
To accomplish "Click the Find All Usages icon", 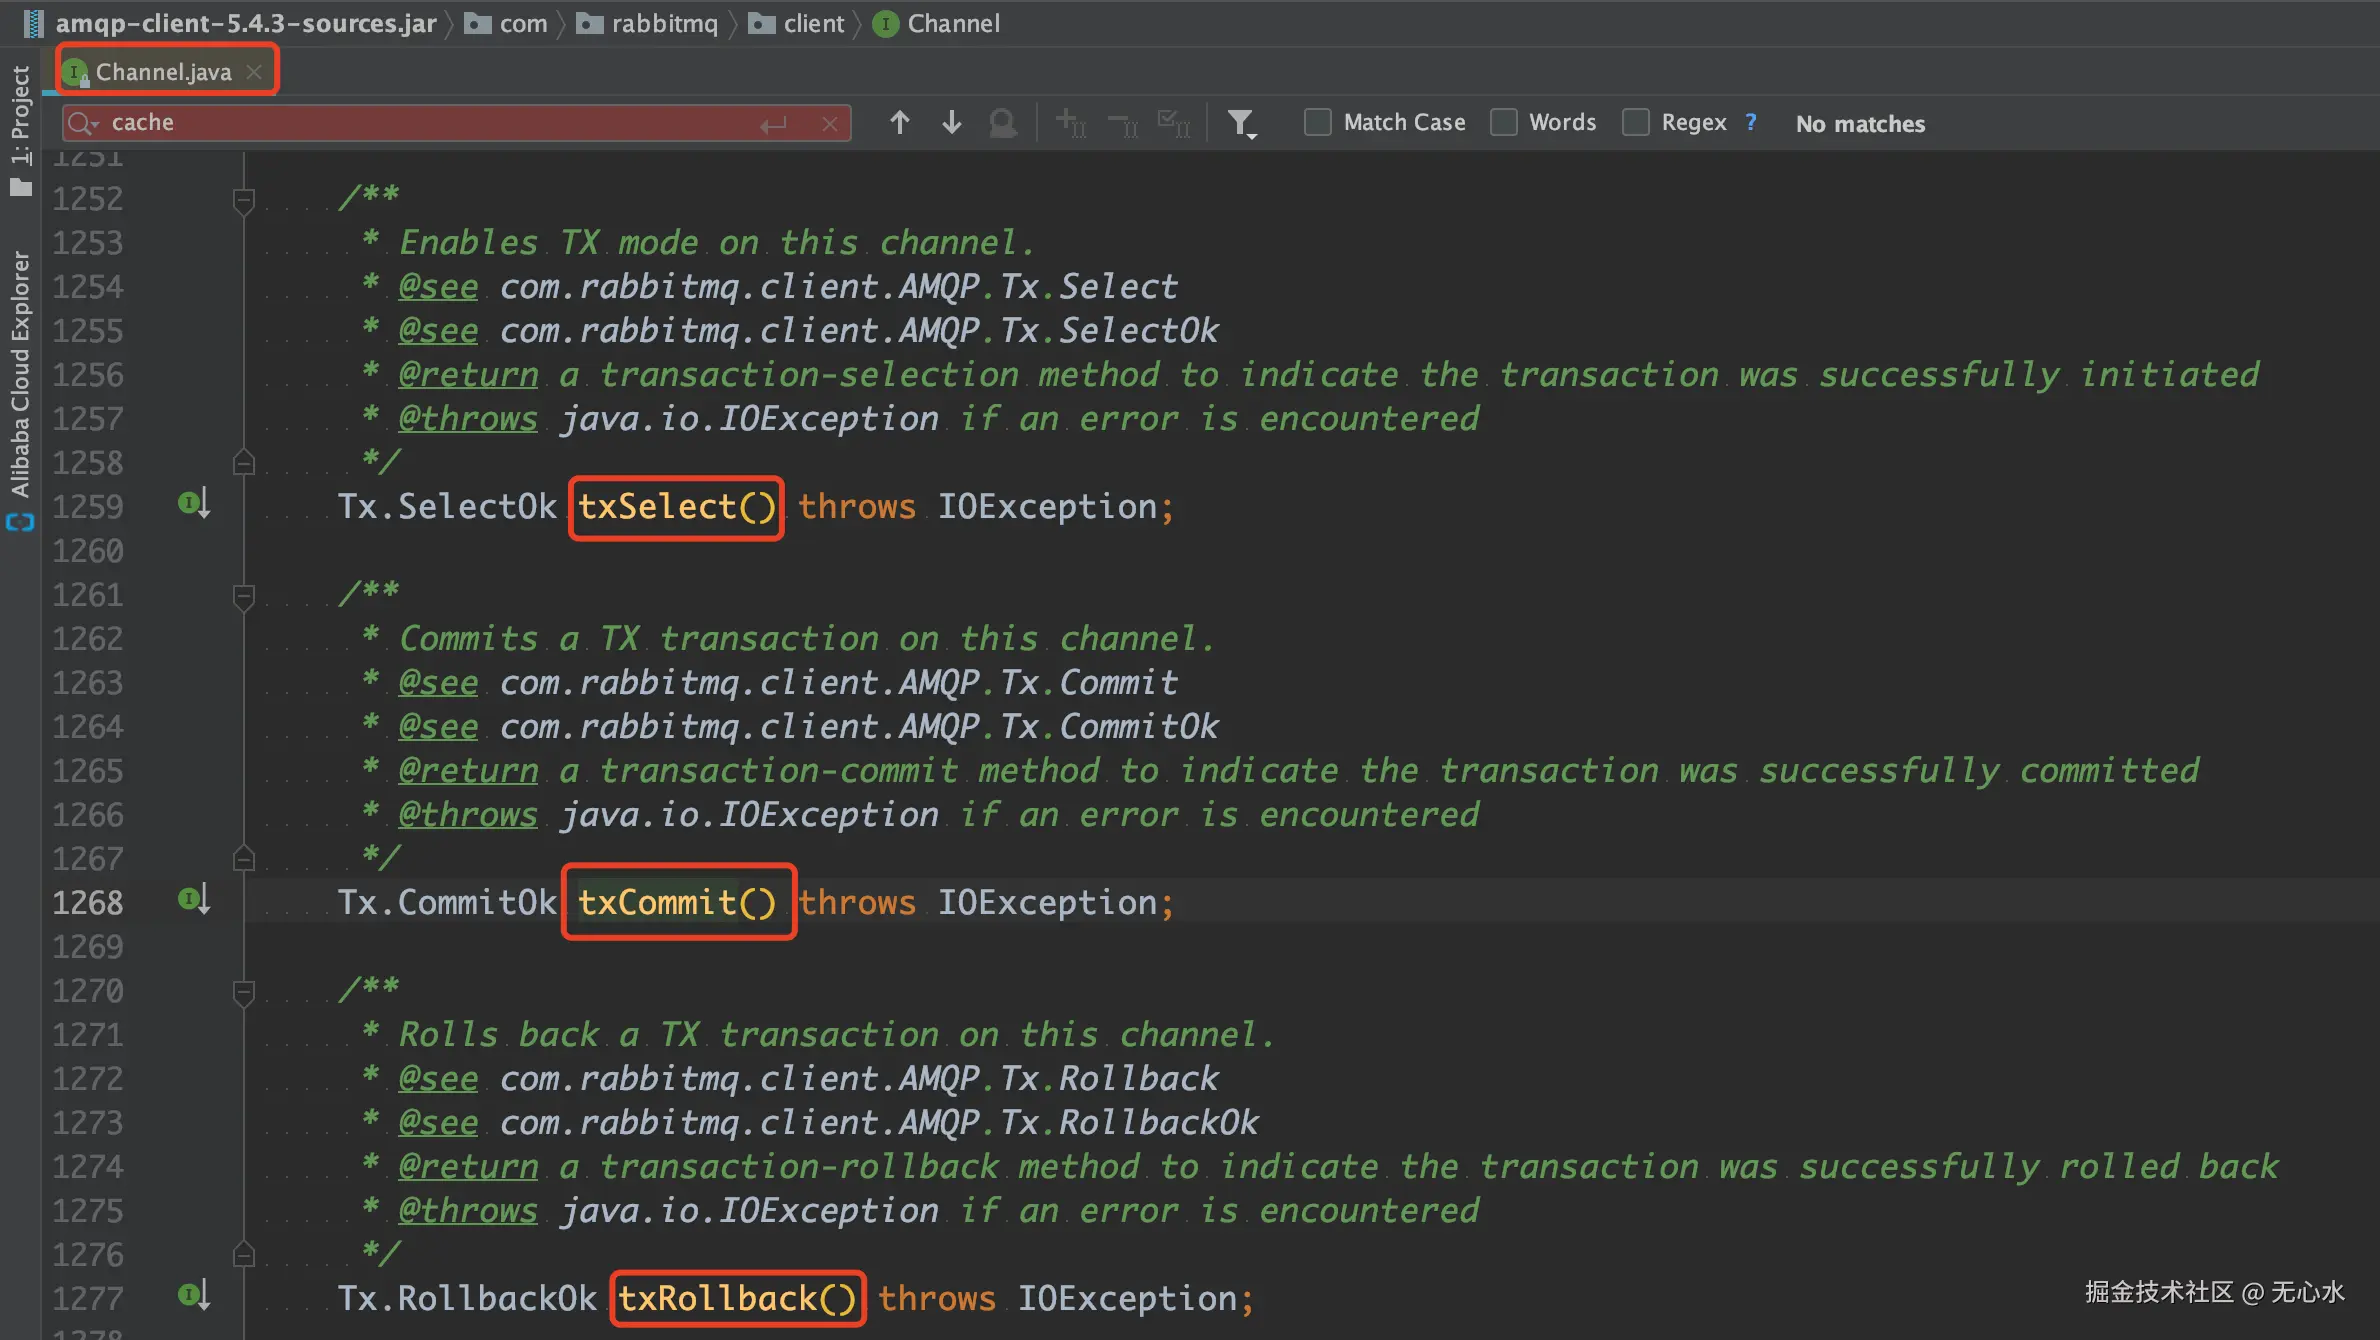I will click(x=1002, y=123).
